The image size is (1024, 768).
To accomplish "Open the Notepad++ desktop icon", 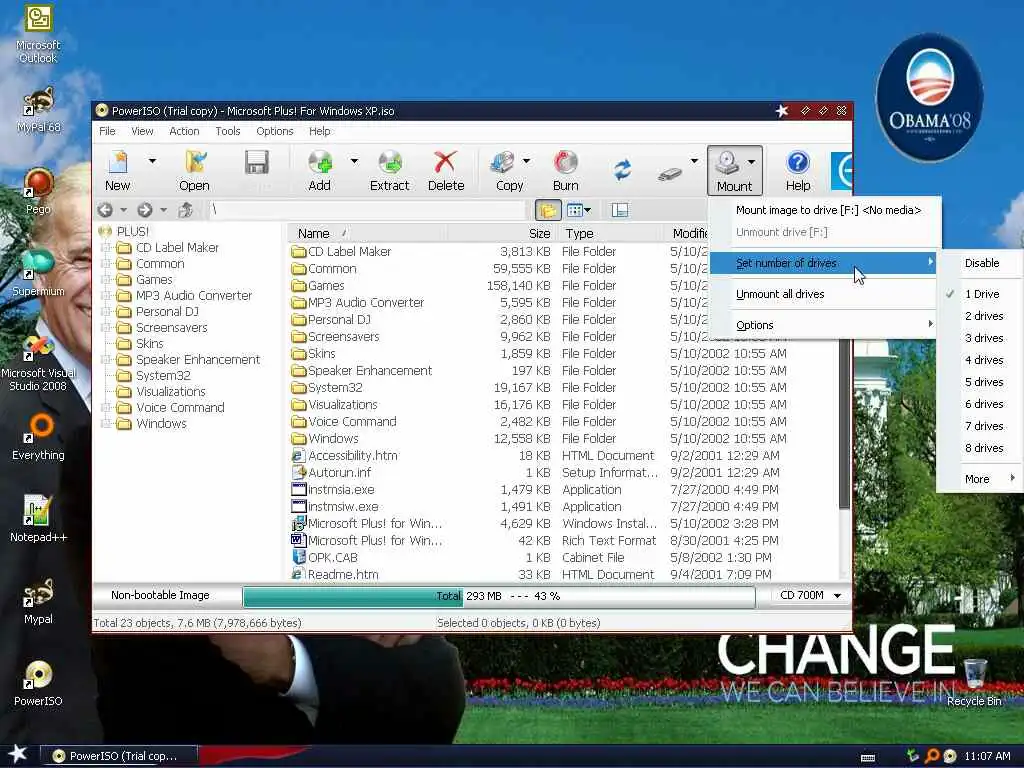I will coord(38,519).
